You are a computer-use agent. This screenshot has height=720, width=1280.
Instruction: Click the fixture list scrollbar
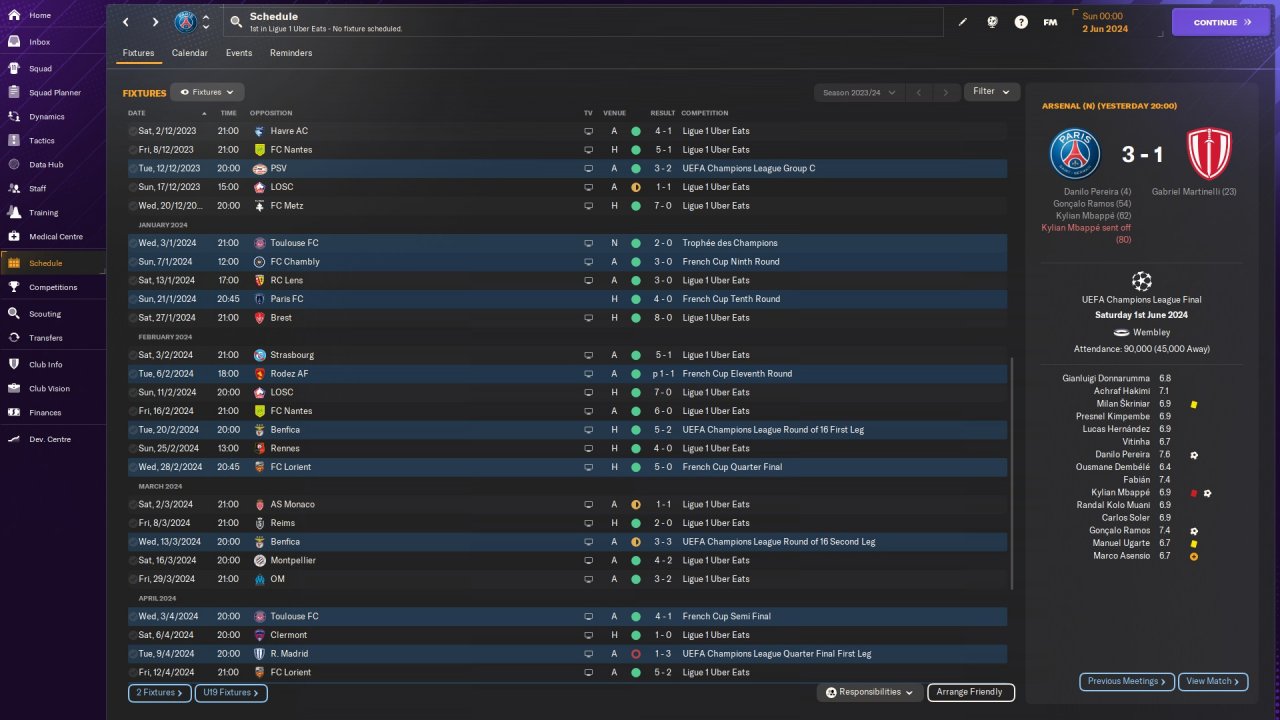click(1013, 475)
